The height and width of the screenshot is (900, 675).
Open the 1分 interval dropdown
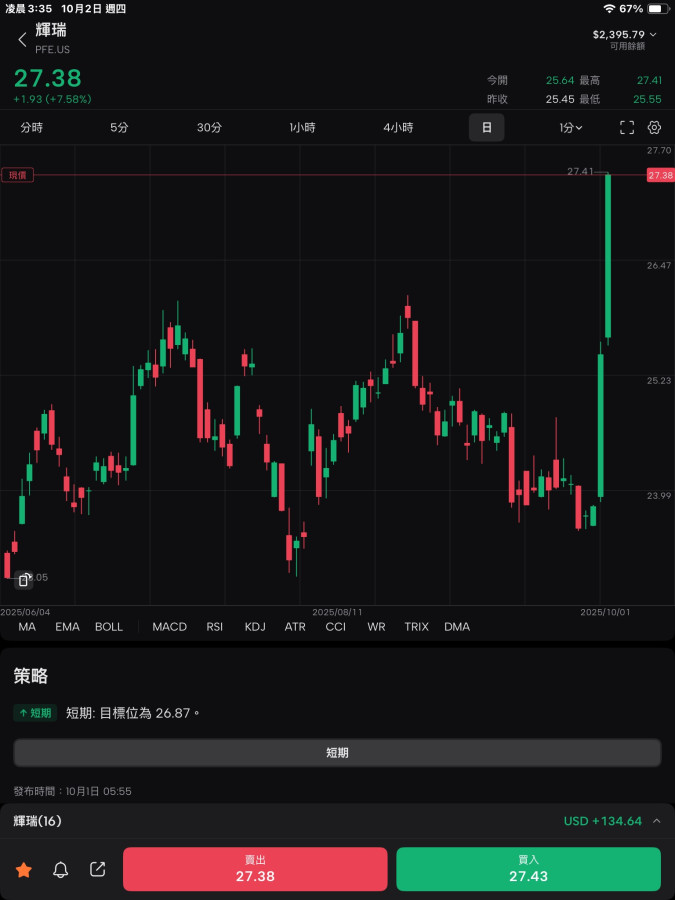click(570, 128)
